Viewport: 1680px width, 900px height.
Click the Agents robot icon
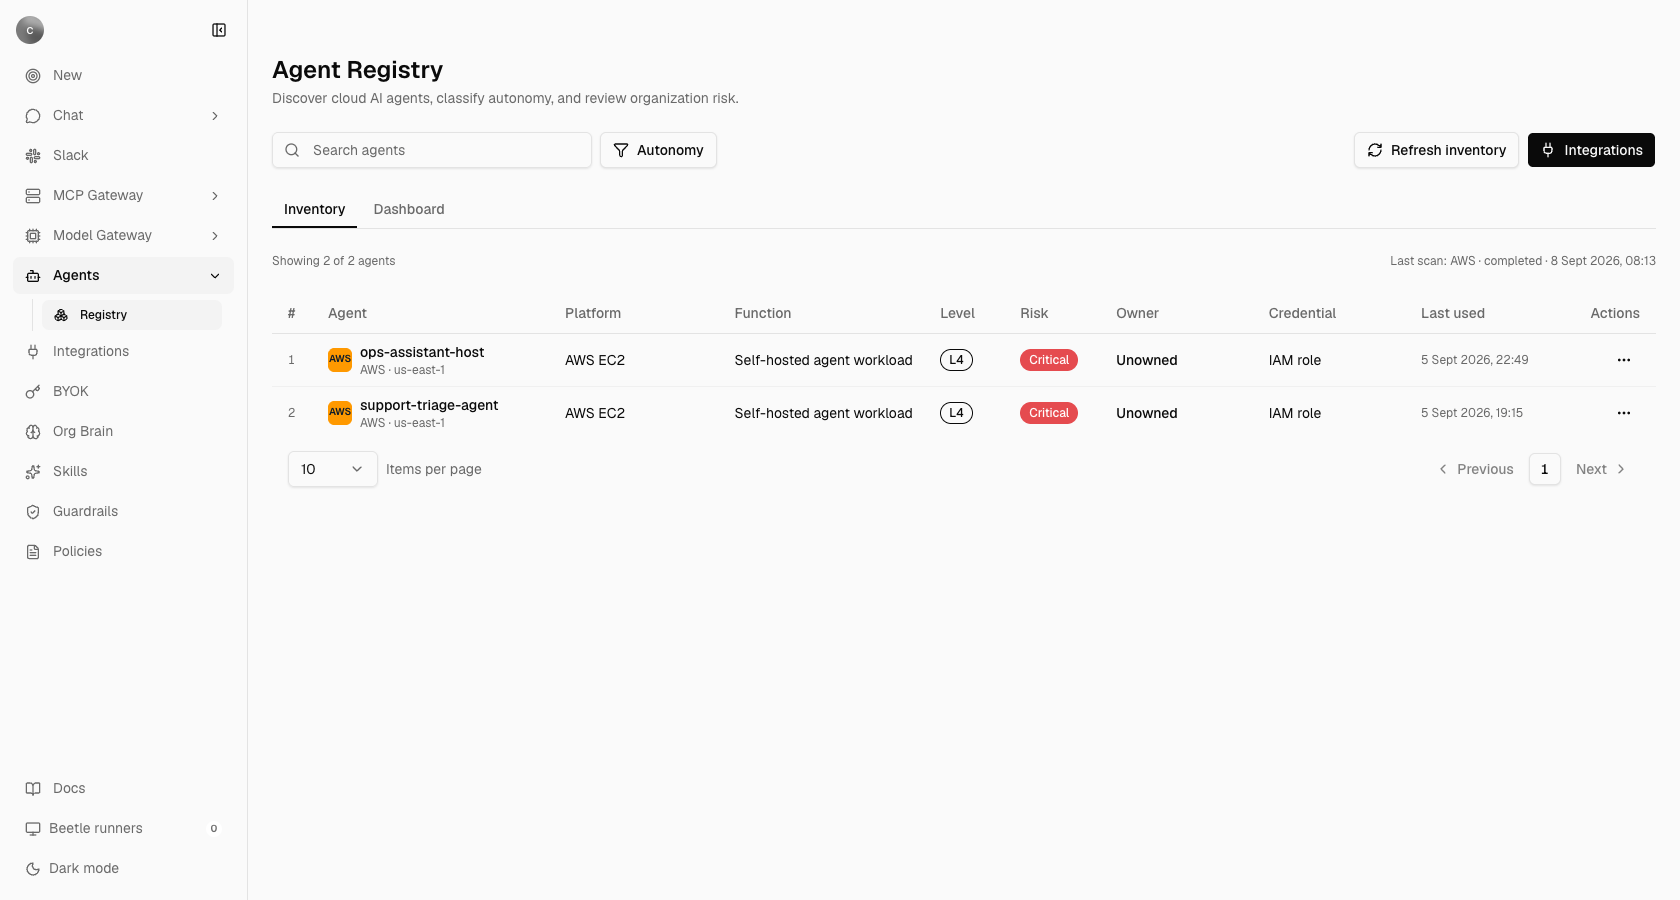point(33,276)
